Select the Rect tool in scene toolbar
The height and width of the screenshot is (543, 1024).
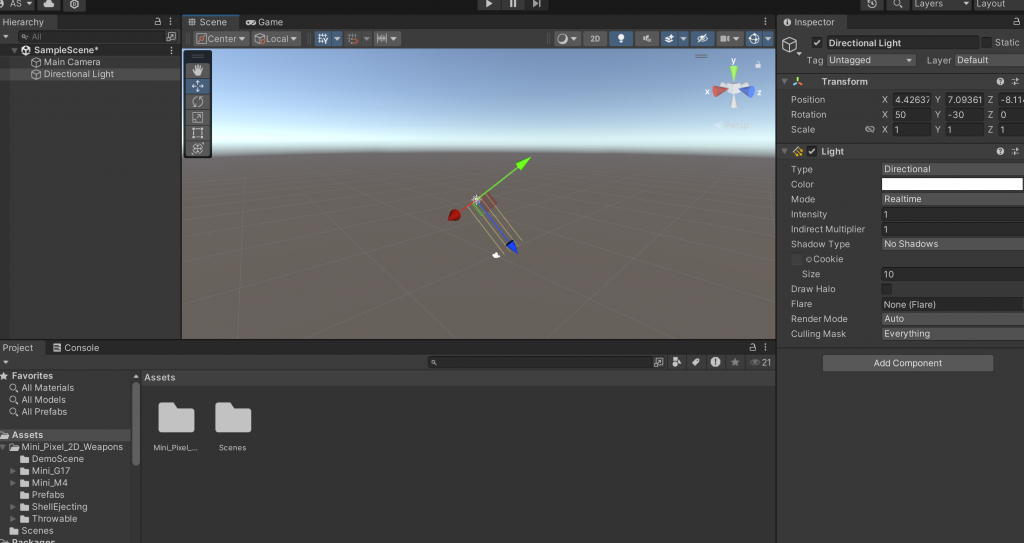pos(197,133)
